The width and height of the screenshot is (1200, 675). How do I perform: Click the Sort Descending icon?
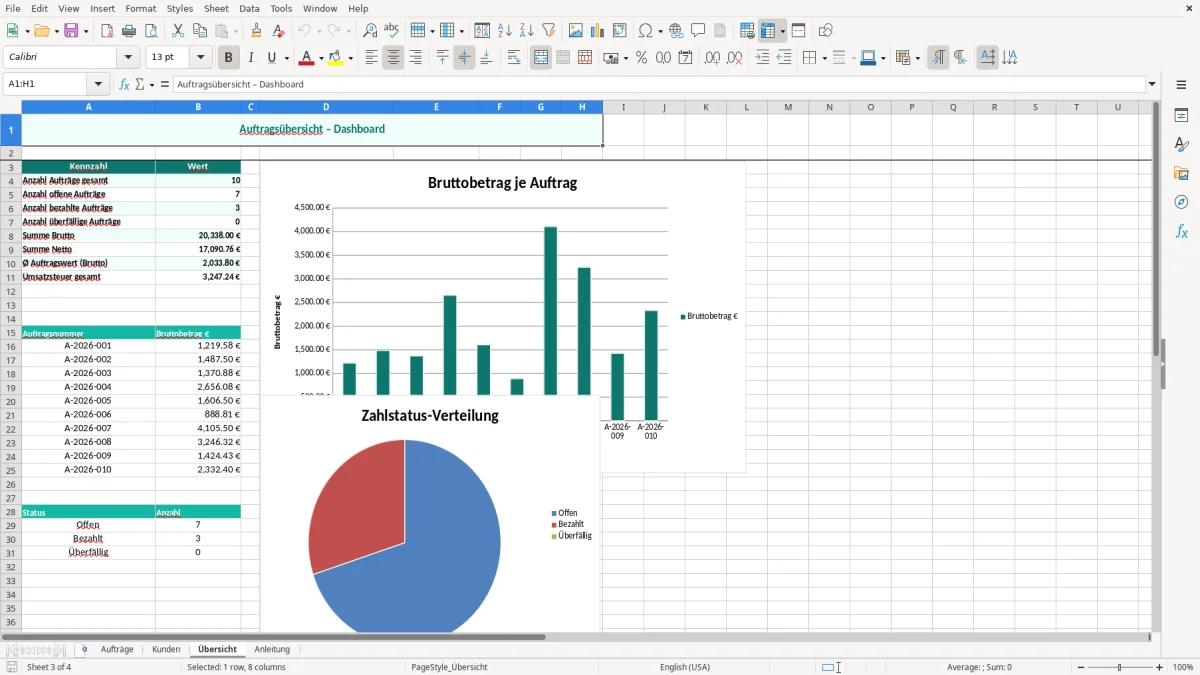click(x=527, y=31)
